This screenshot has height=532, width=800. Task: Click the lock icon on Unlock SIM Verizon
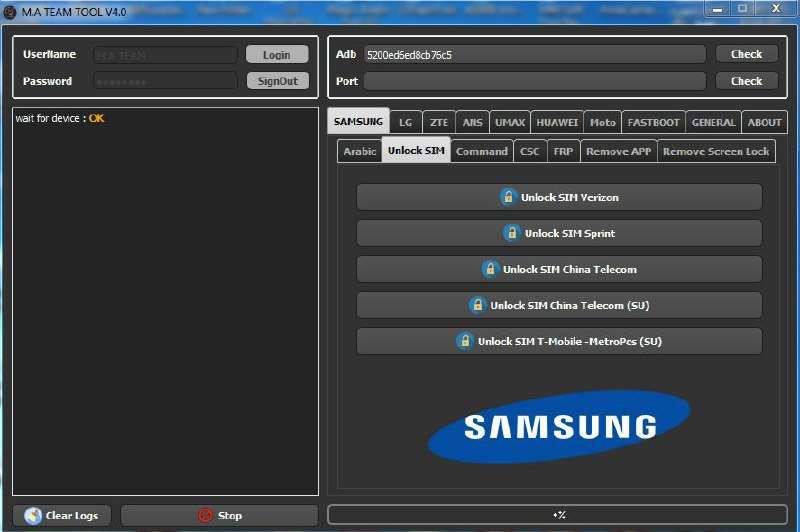point(508,197)
